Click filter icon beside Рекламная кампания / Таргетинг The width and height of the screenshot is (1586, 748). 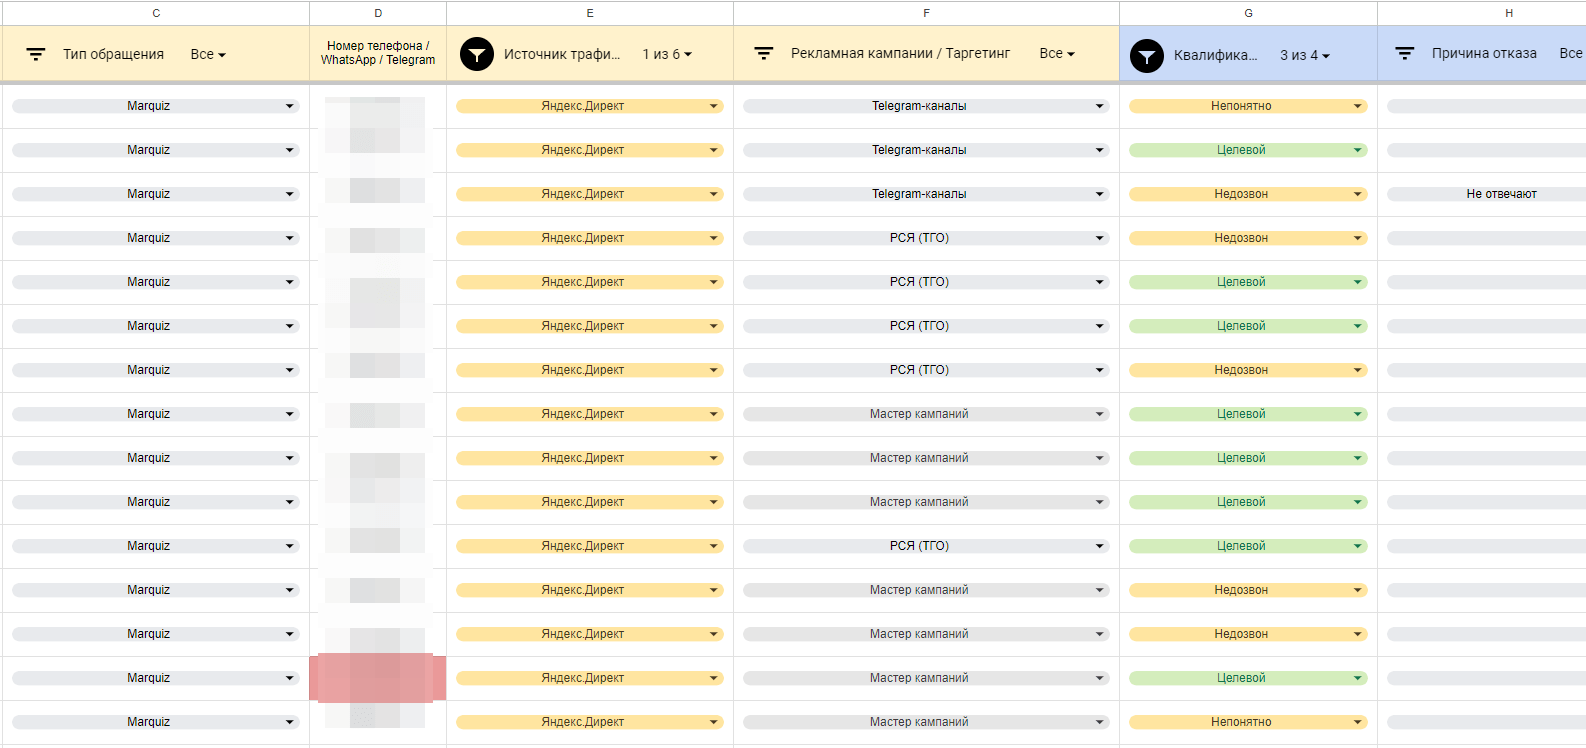pyautogui.click(x=764, y=54)
